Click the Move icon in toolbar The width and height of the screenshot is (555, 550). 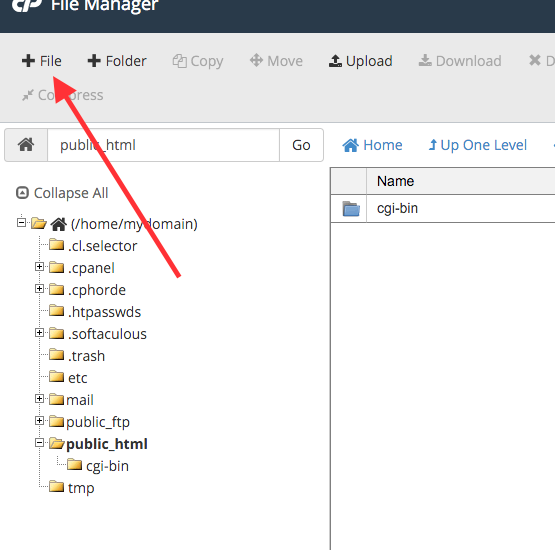256,61
